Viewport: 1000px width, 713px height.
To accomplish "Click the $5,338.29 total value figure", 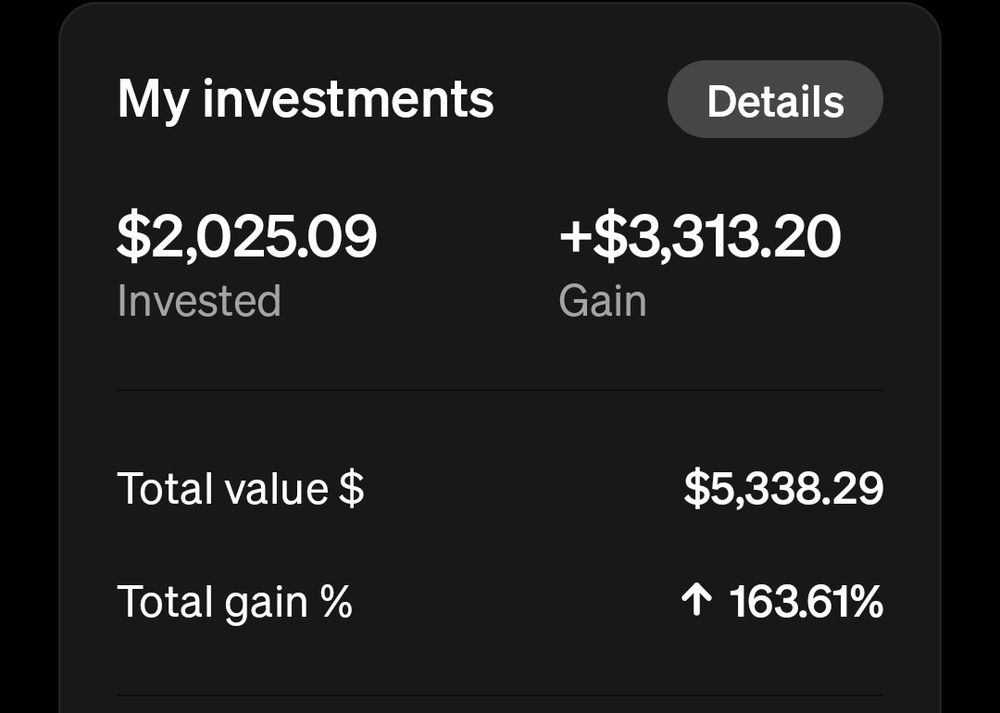I will click(783, 489).
